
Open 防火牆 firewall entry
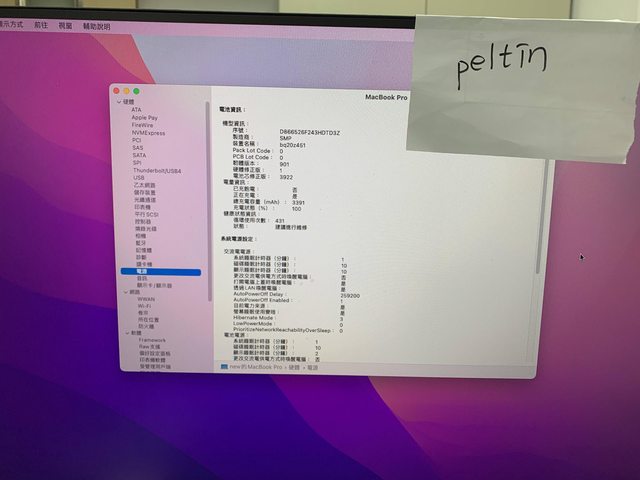pyautogui.click(x=146, y=327)
